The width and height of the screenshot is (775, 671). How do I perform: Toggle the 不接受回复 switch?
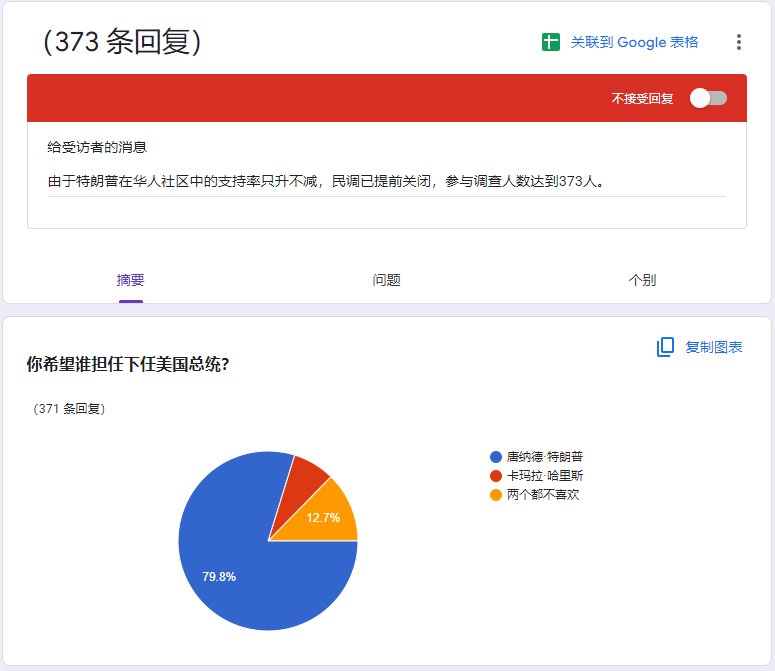tap(708, 98)
